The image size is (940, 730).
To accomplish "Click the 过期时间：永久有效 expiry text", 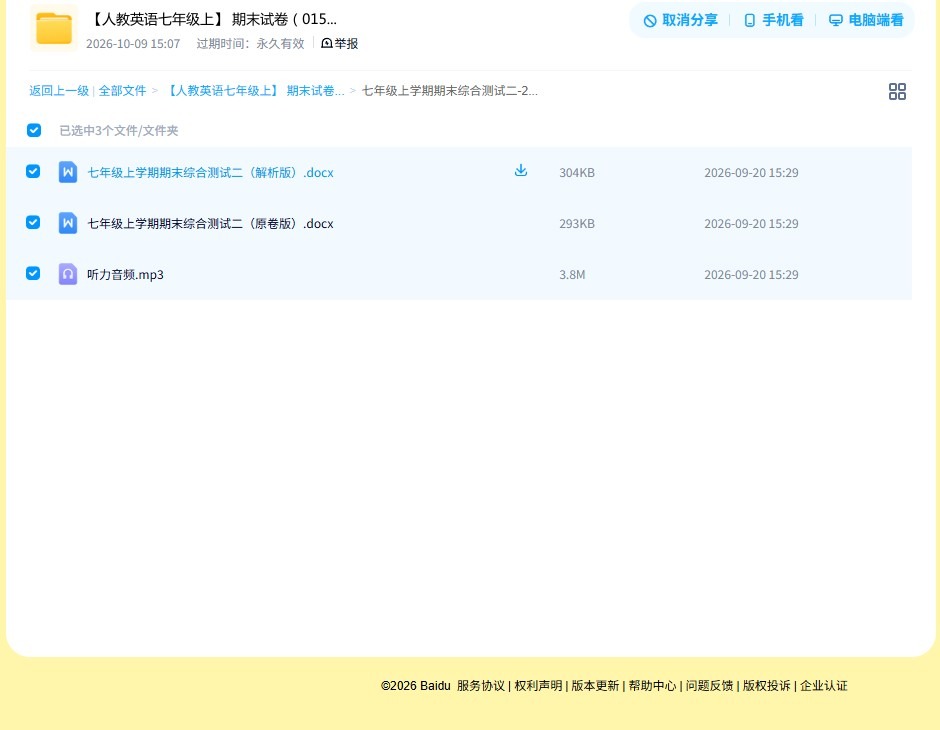I will pyautogui.click(x=251, y=44).
